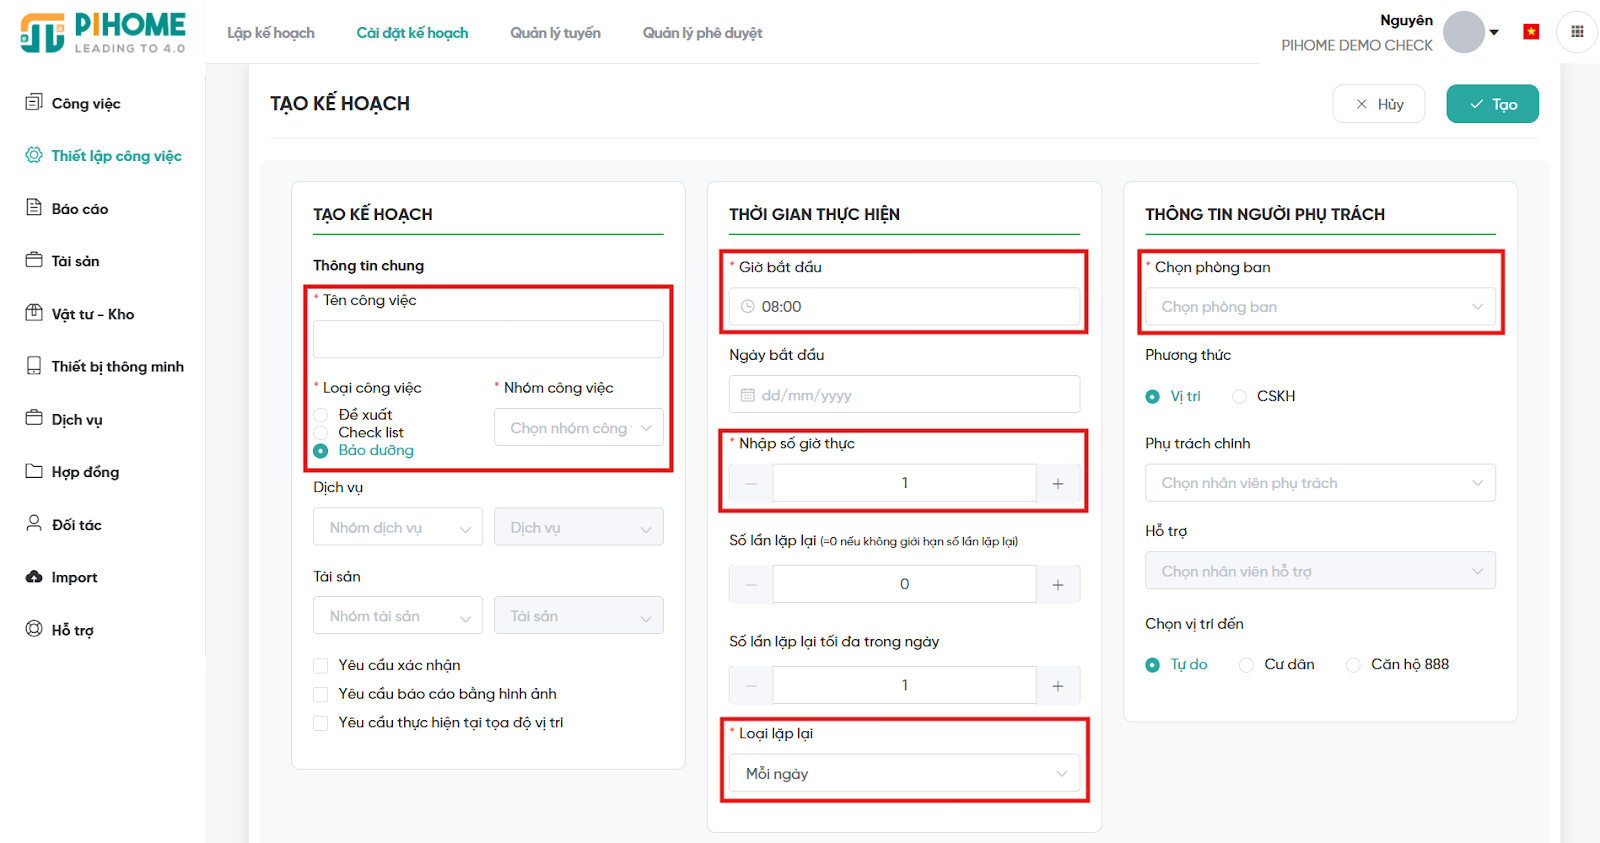Open Báo cáo from the sidebar icon
1600x843 pixels.
click(x=34, y=207)
